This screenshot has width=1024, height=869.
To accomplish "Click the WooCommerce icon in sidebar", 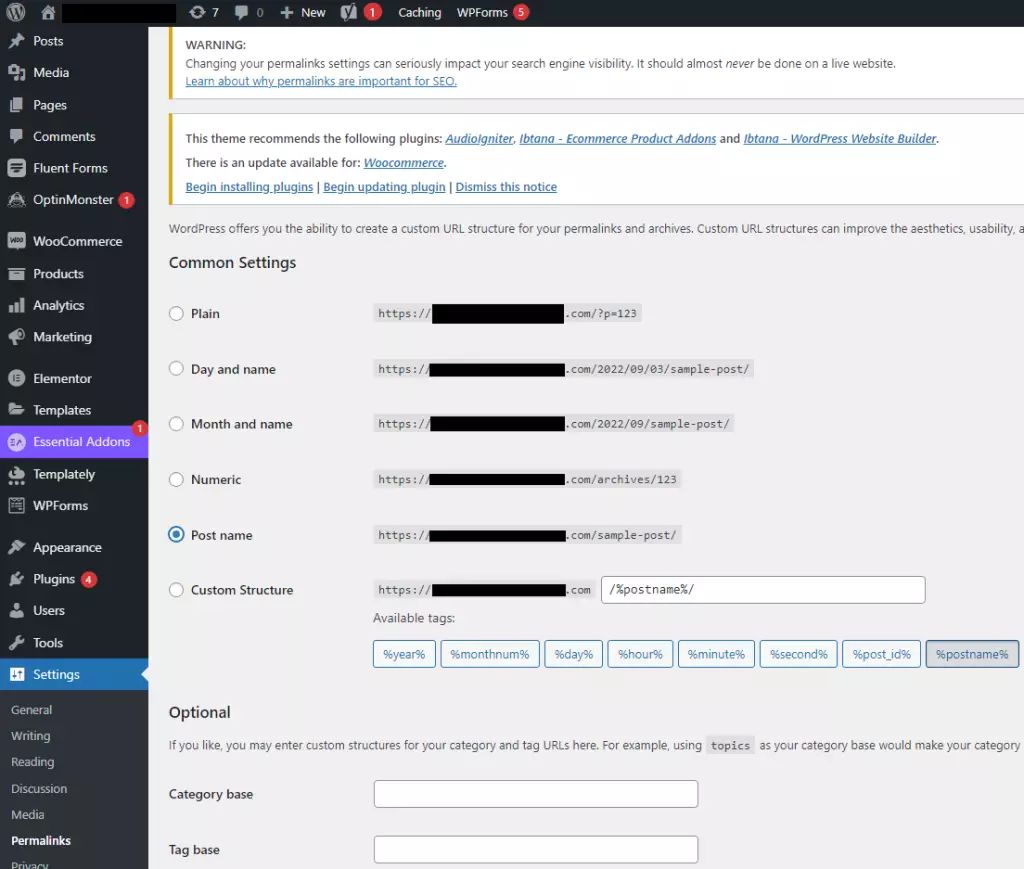I will point(16,241).
